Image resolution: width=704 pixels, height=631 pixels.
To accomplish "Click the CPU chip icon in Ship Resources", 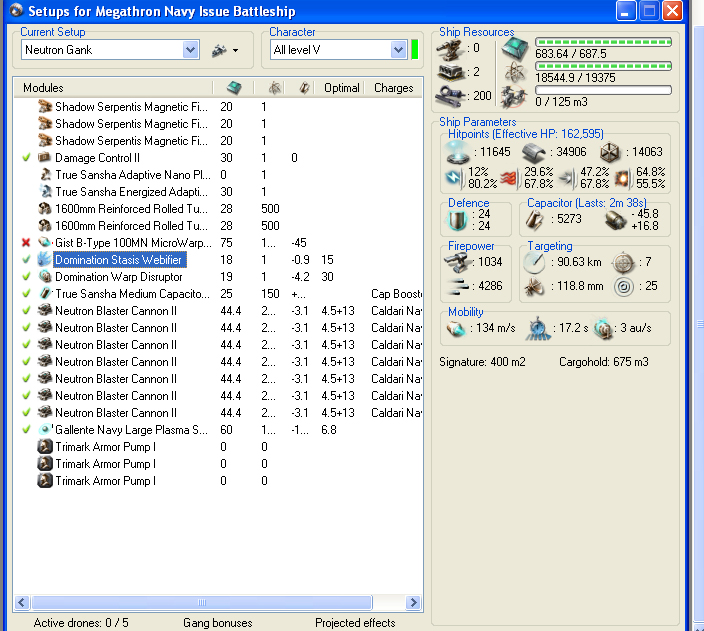I will coord(515,49).
